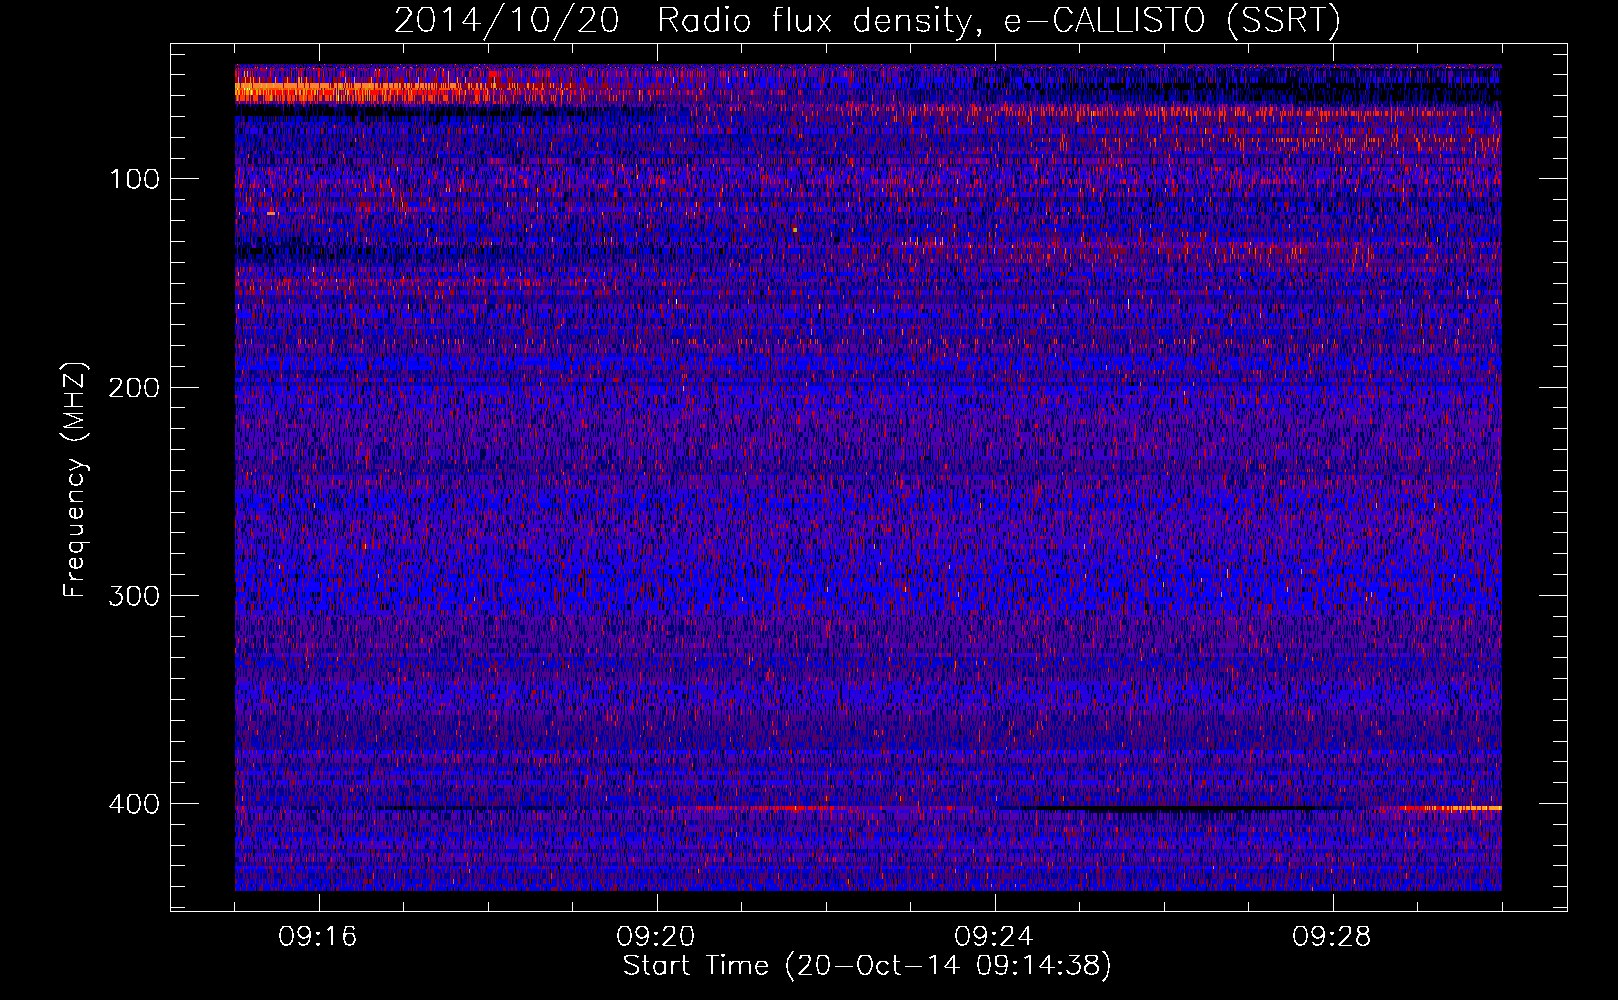The image size is (1618, 1000).
Task: Click the plot title 'Radio flux density, e-CALLISTO (SSRT)'
Action: [998, 21]
